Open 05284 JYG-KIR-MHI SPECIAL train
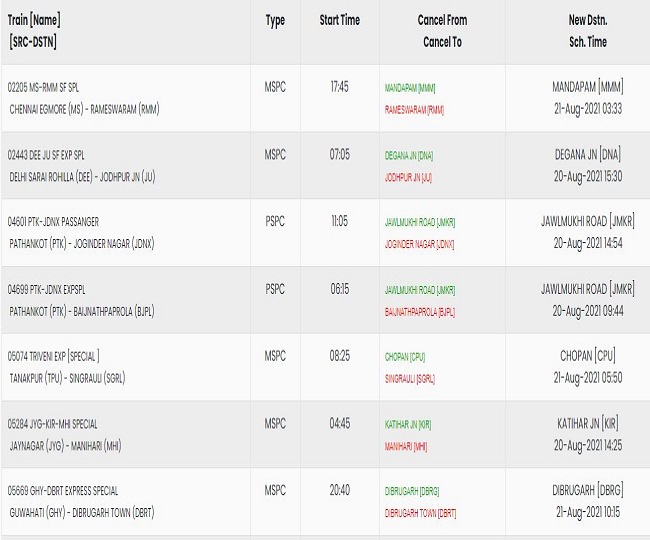This screenshot has height=540, width=650. click(53, 424)
